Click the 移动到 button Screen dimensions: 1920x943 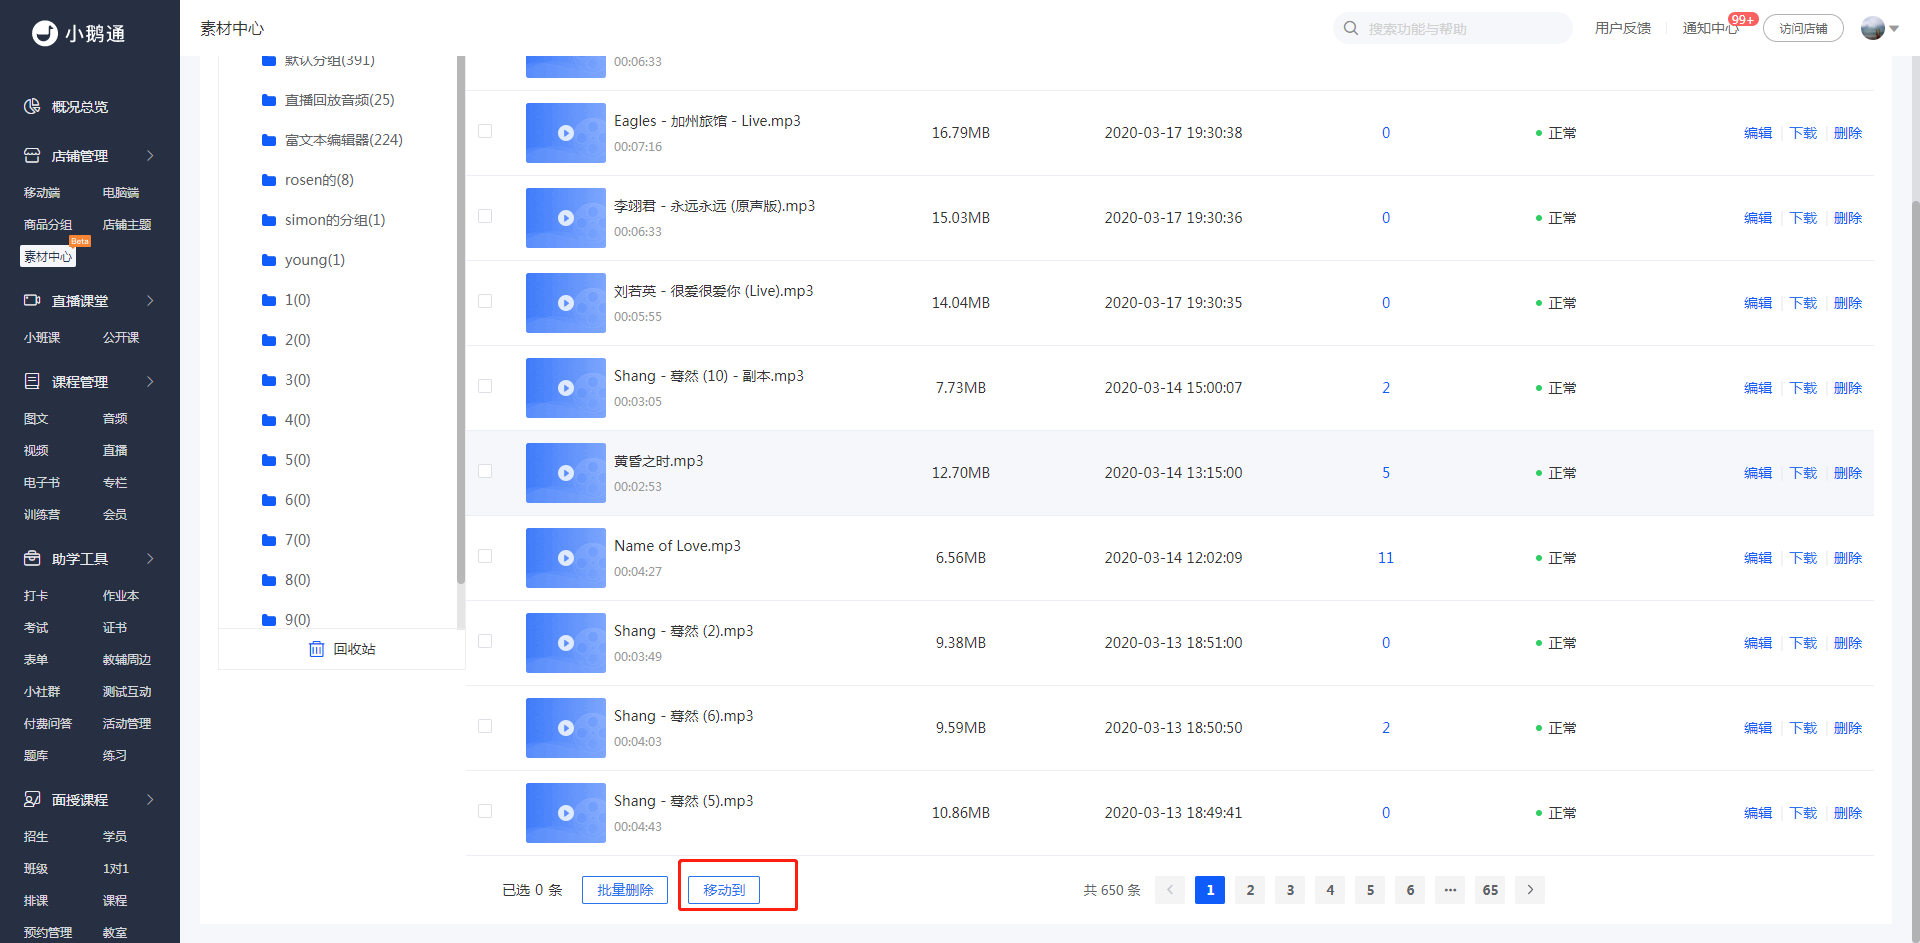pos(724,890)
